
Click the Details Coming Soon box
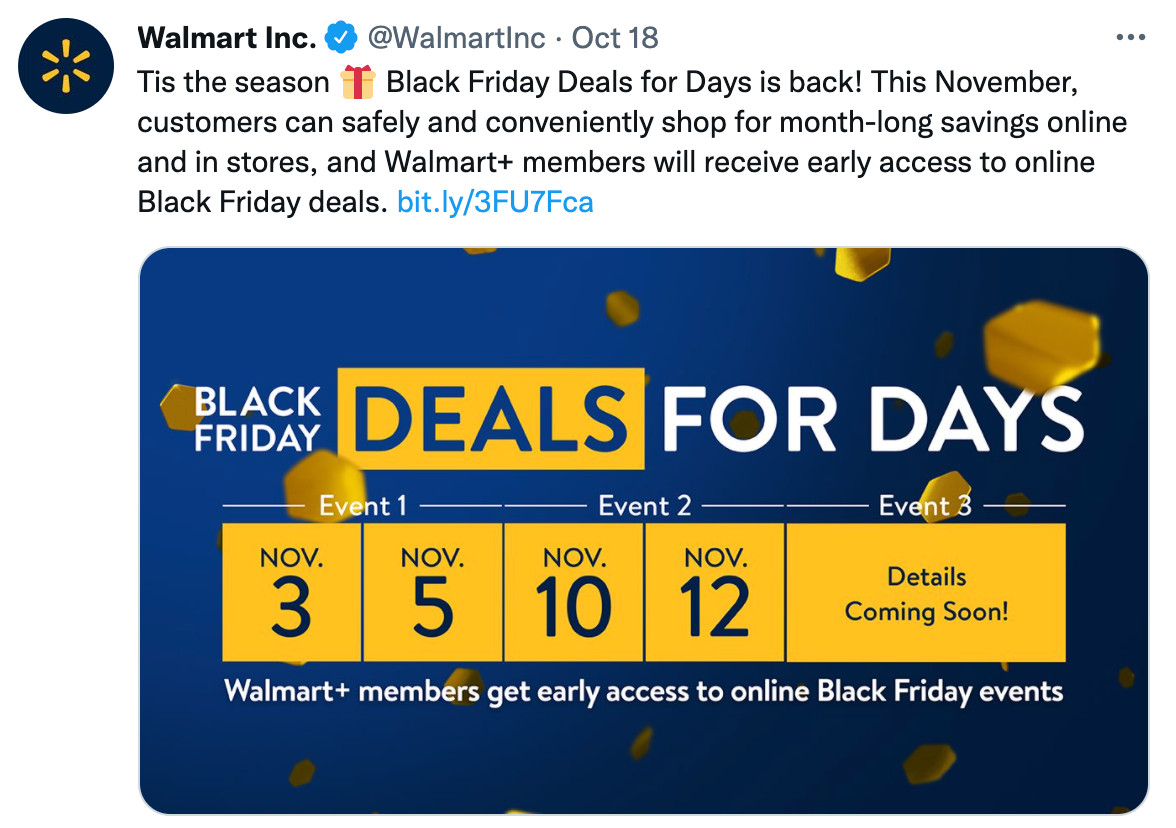click(x=926, y=592)
